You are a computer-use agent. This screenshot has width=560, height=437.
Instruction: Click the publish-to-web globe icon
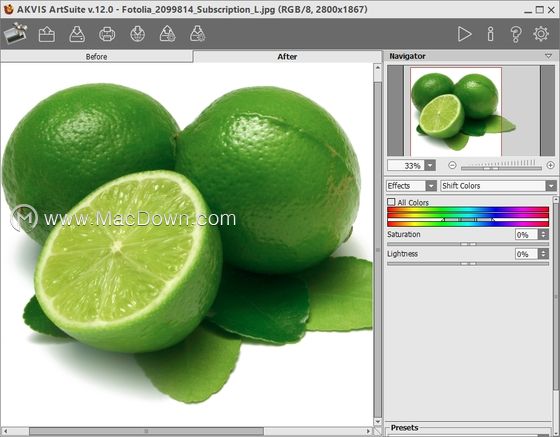coord(138,34)
